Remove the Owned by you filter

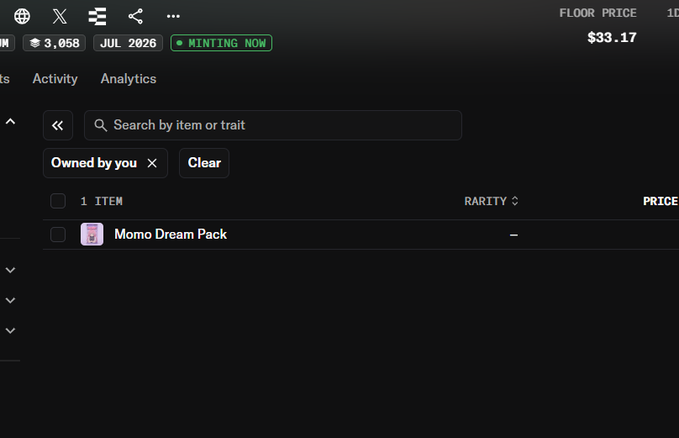coord(152,163)
